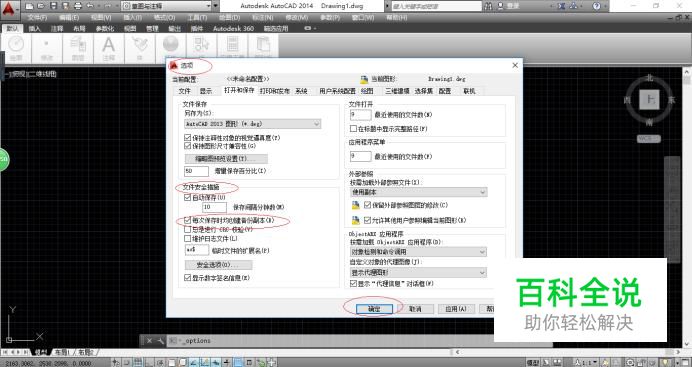Toggle 显示数字签名信息 checkbox

click(188, 278)
